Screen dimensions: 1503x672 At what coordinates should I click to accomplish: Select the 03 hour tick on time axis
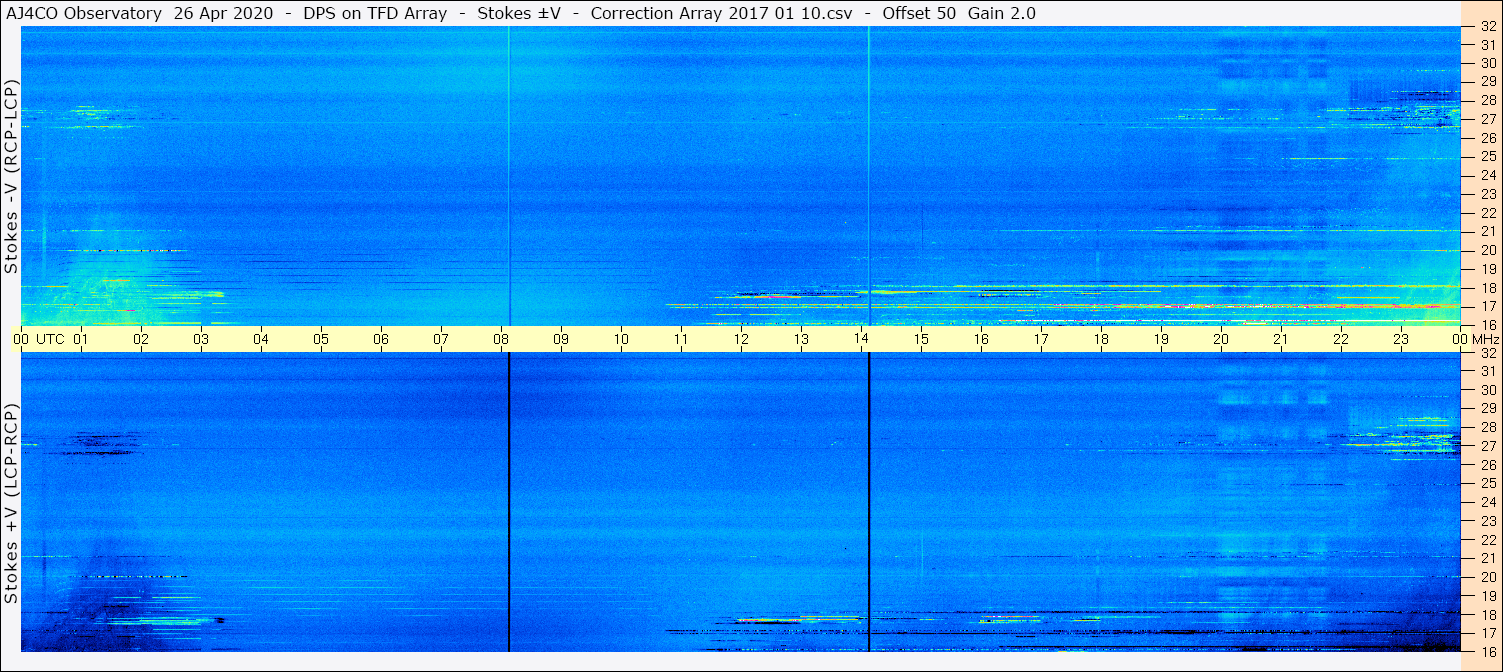(201, 339)
